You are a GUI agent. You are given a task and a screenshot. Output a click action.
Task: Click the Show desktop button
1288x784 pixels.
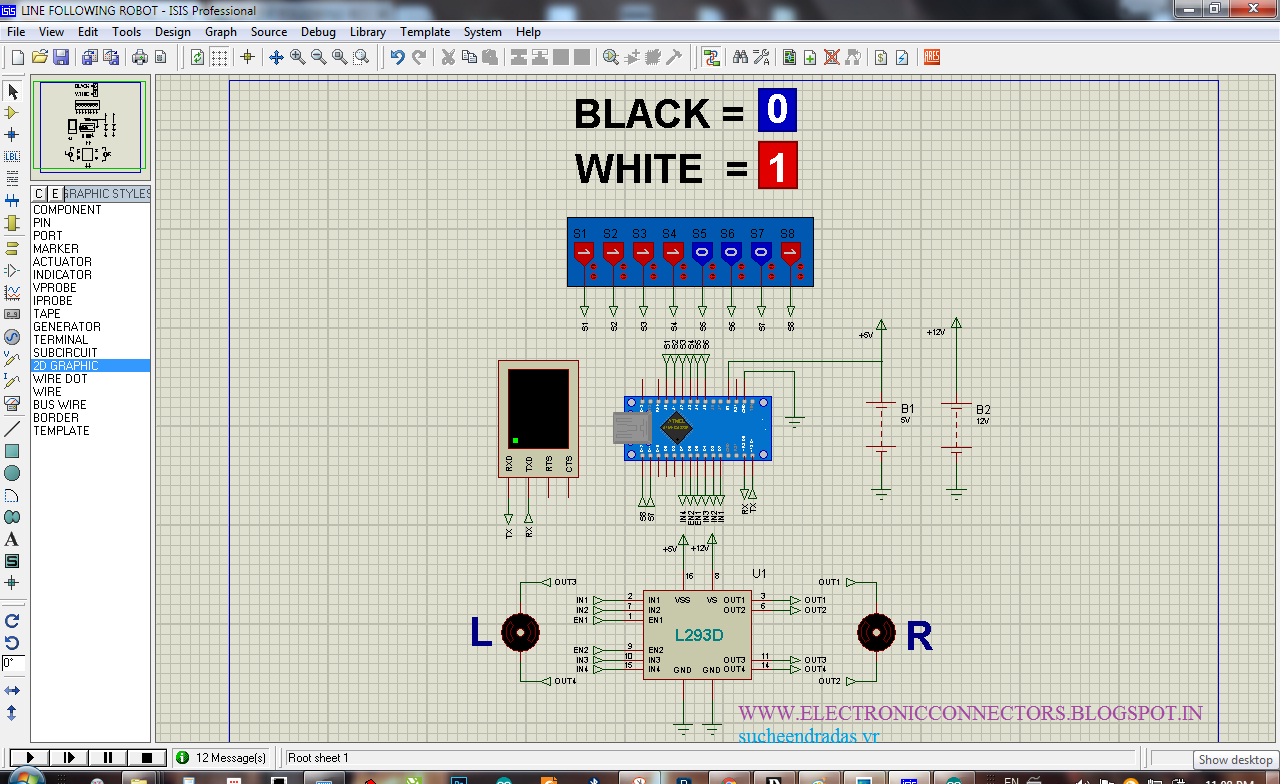pos(1234,760)
